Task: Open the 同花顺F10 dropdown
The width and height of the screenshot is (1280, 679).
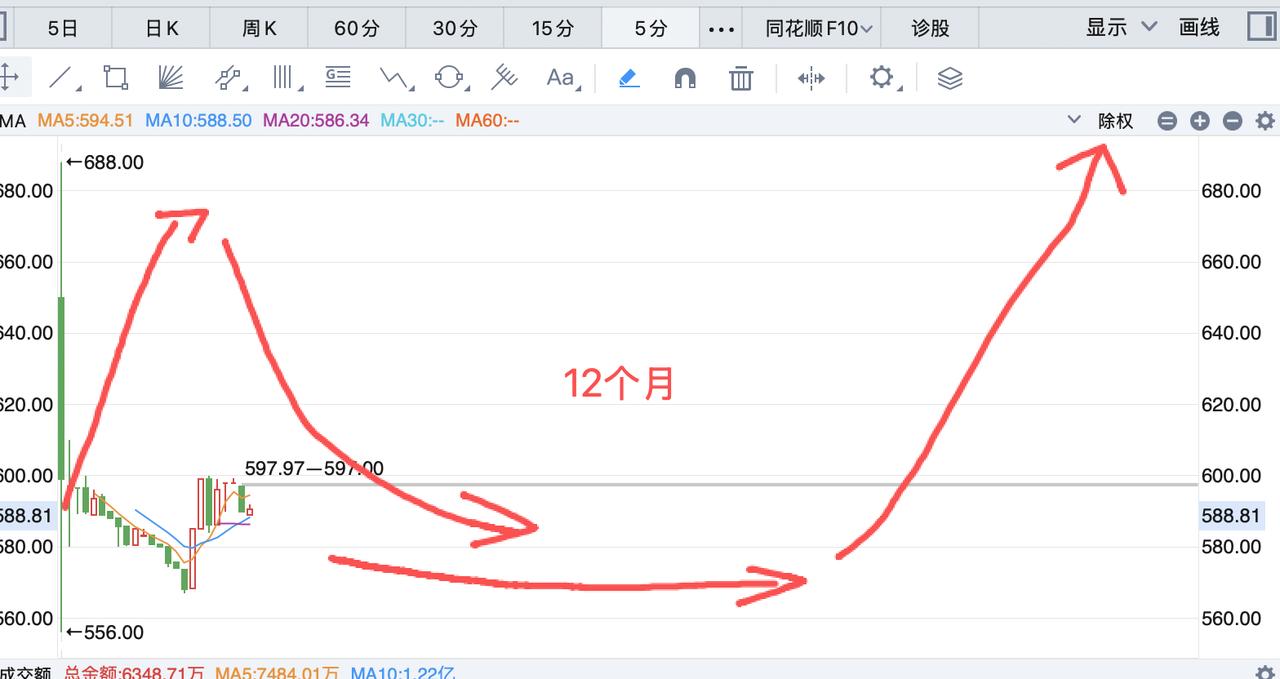Action: pos(810,29)
